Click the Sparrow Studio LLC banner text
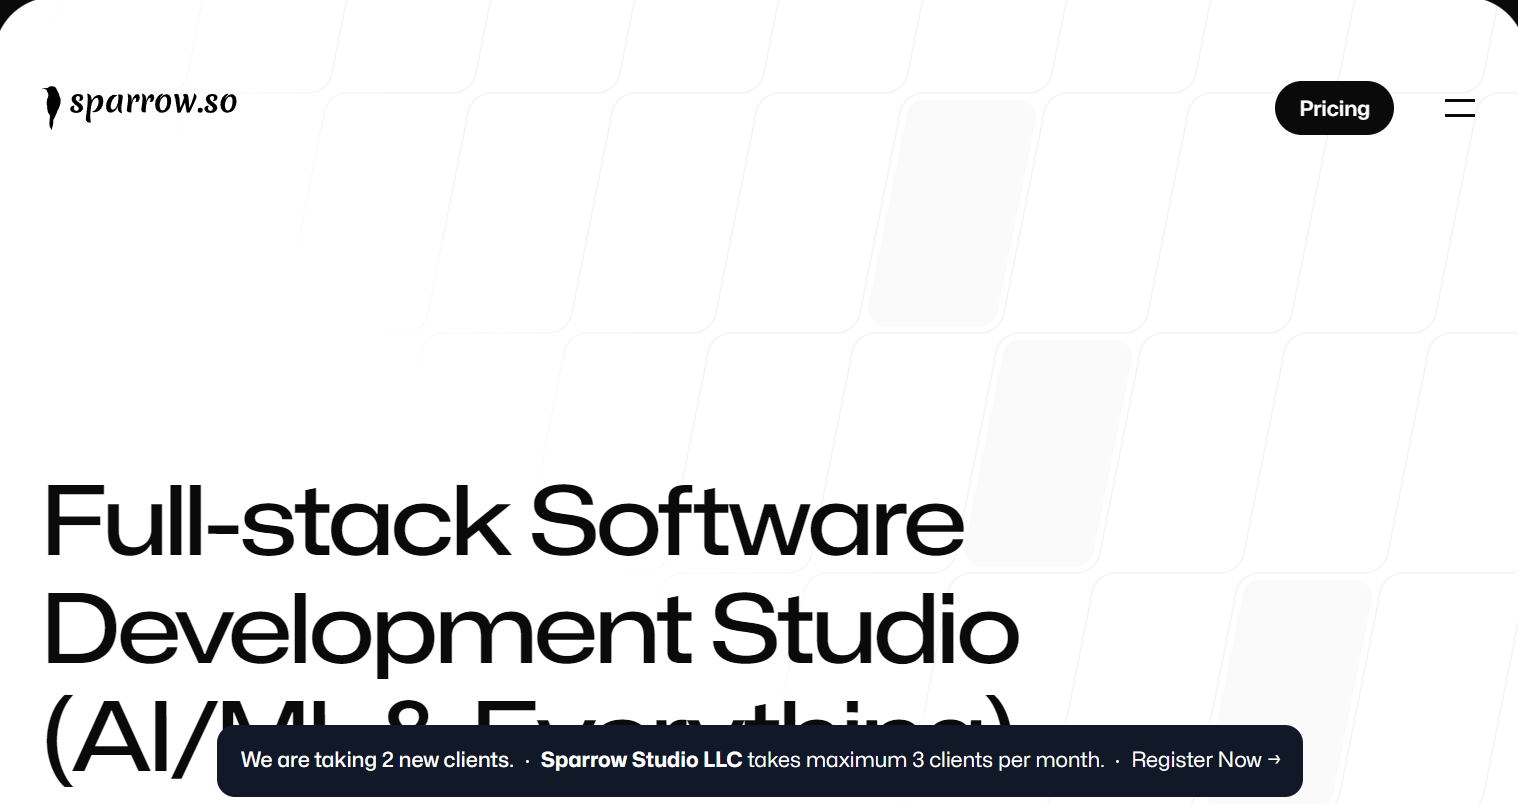This screenshot has height=804, width=1518. (x=641, y=760)
